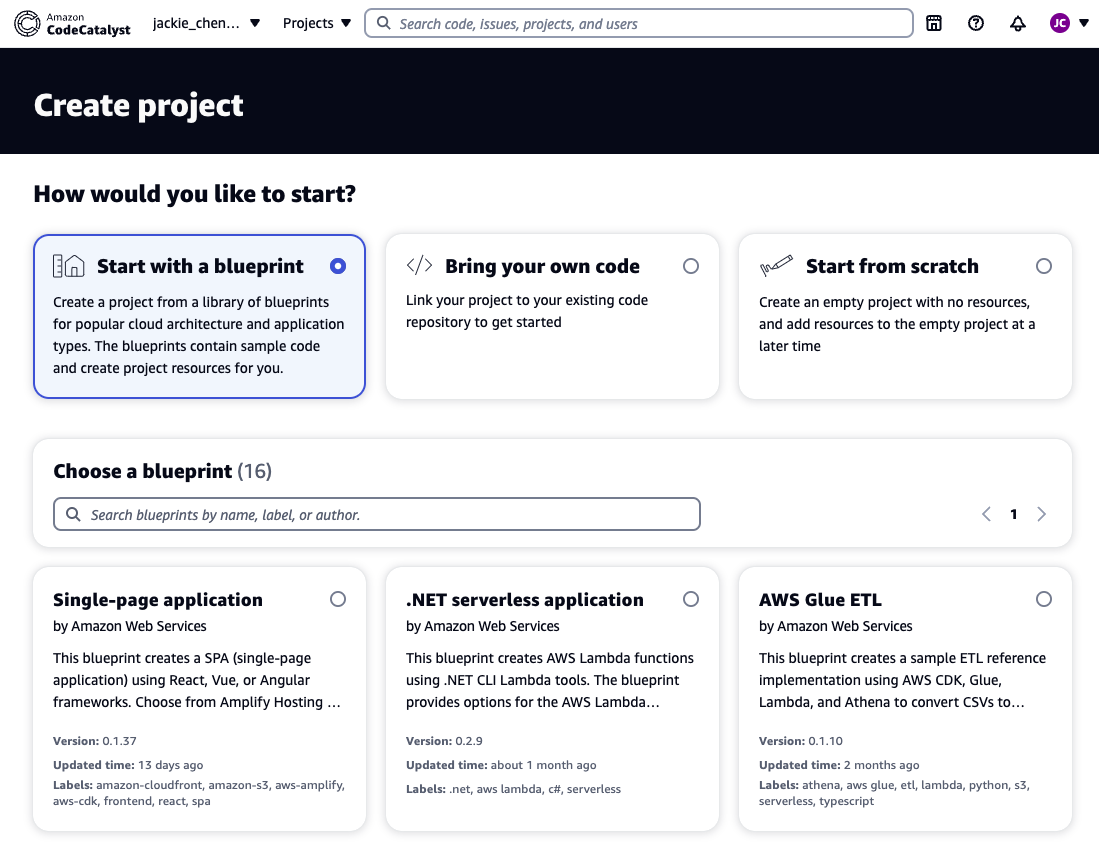Click the Amazon CodeCatalyst logo
The height and width of the screenshot is (842, 1099).
[x=72, y=23]
